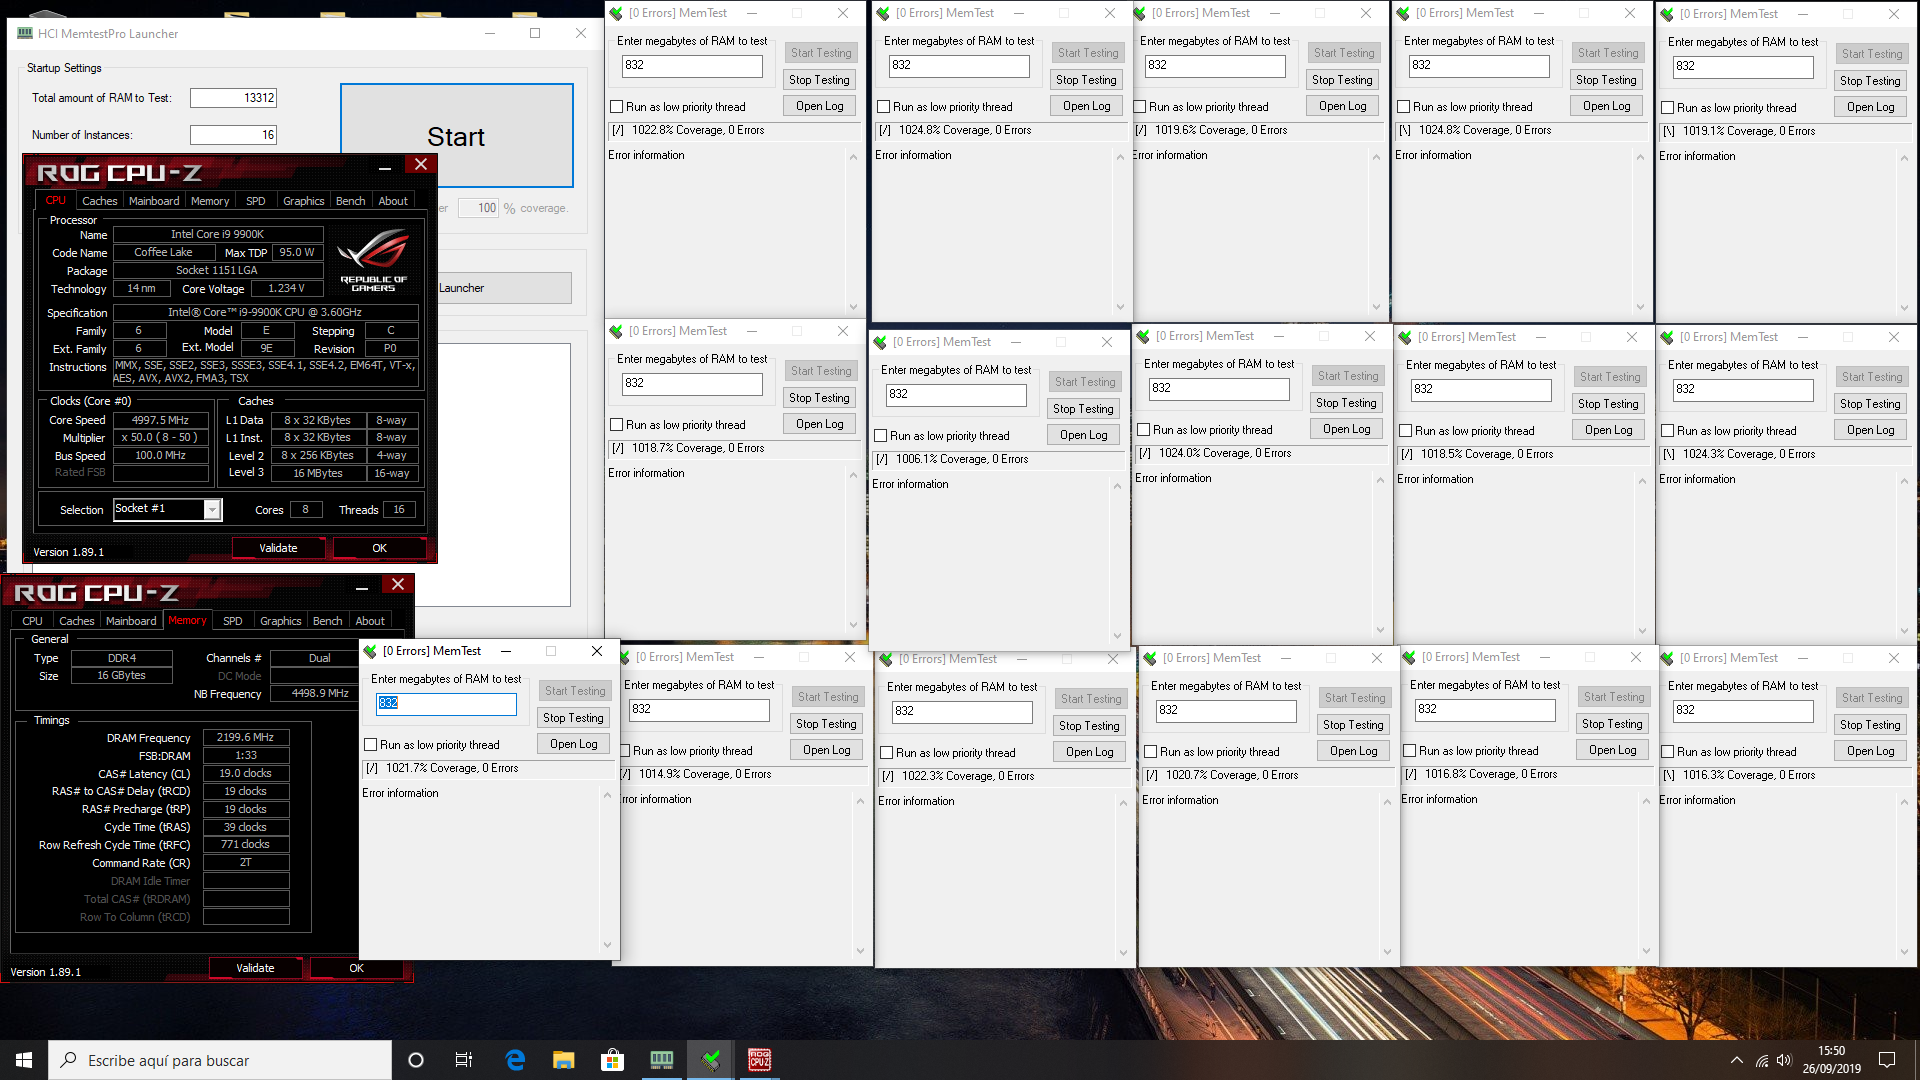Enable low priority thread in top-left MemTest
This screenshot has height=1080, width=1920.
tap(617, 107)
